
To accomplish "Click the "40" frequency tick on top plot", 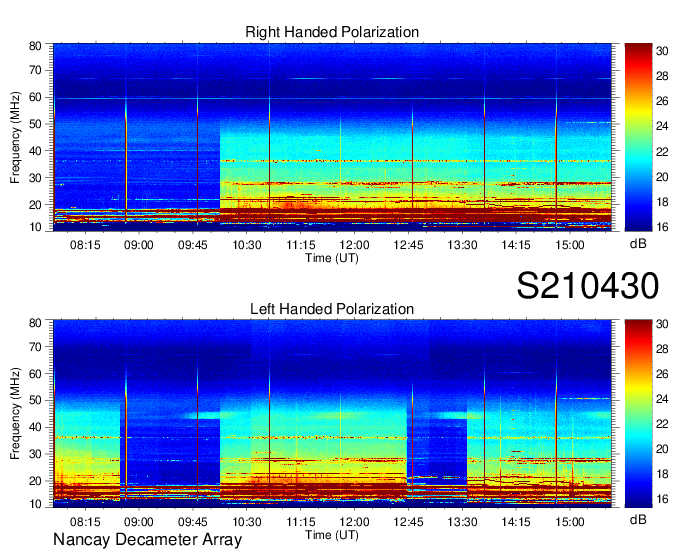I will tap(35, 151).
